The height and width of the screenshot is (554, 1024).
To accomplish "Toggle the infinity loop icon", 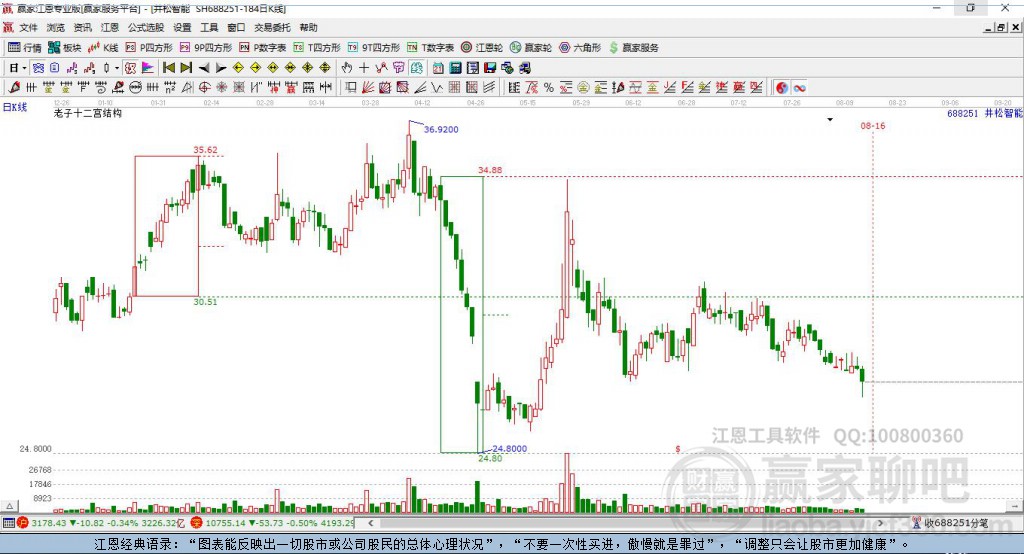I will (799, 88).
